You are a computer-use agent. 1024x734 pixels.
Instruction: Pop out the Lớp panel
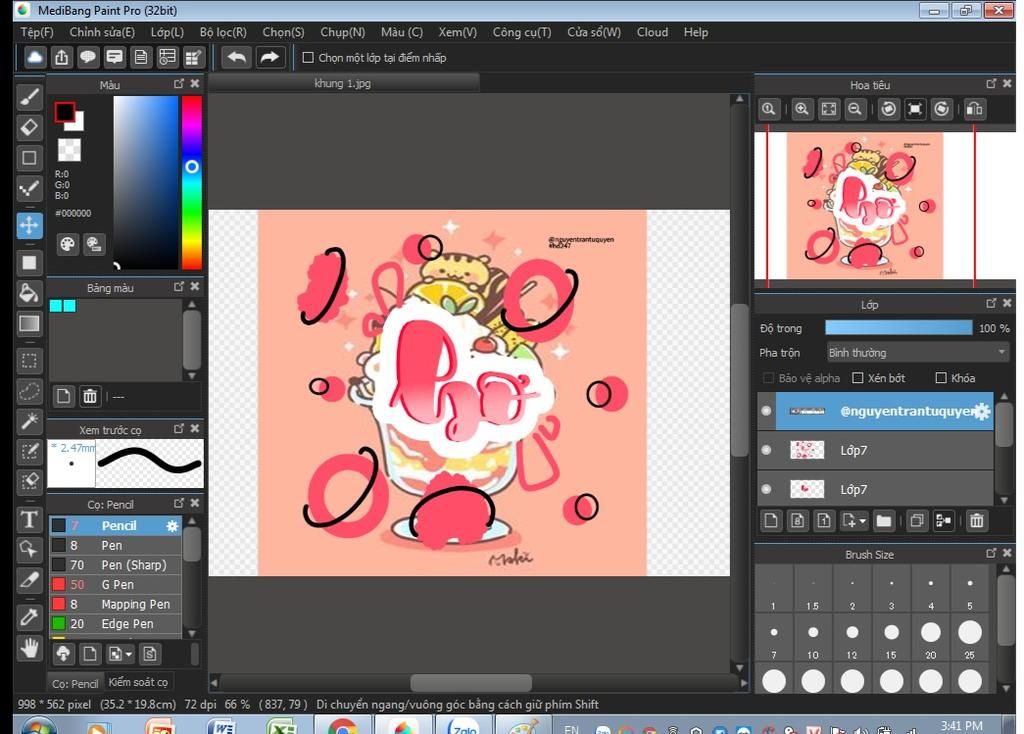(x=991, y=303)
